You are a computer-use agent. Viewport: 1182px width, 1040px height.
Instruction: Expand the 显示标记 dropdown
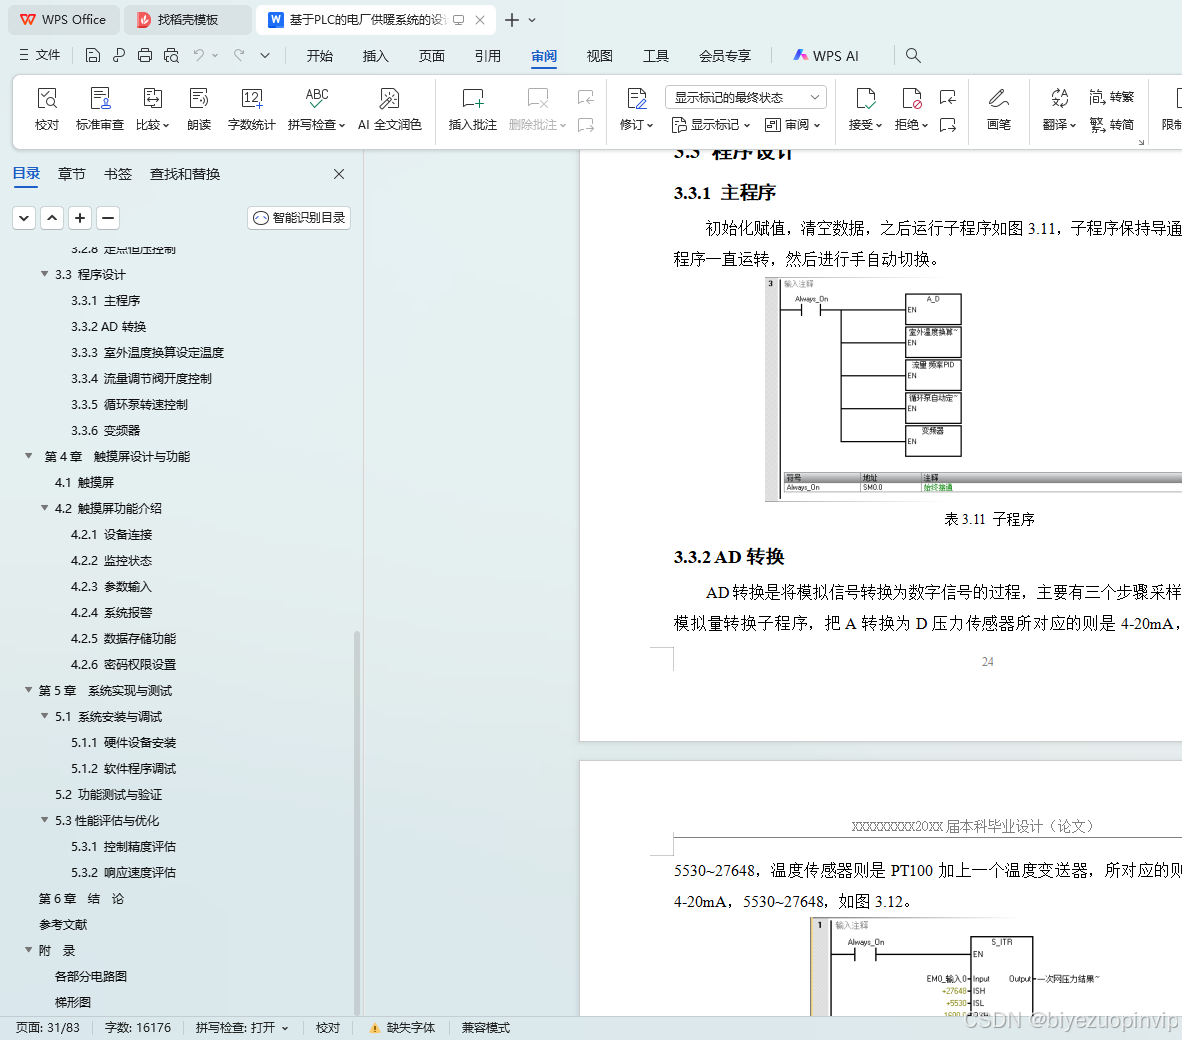click(x=710, y=124)
